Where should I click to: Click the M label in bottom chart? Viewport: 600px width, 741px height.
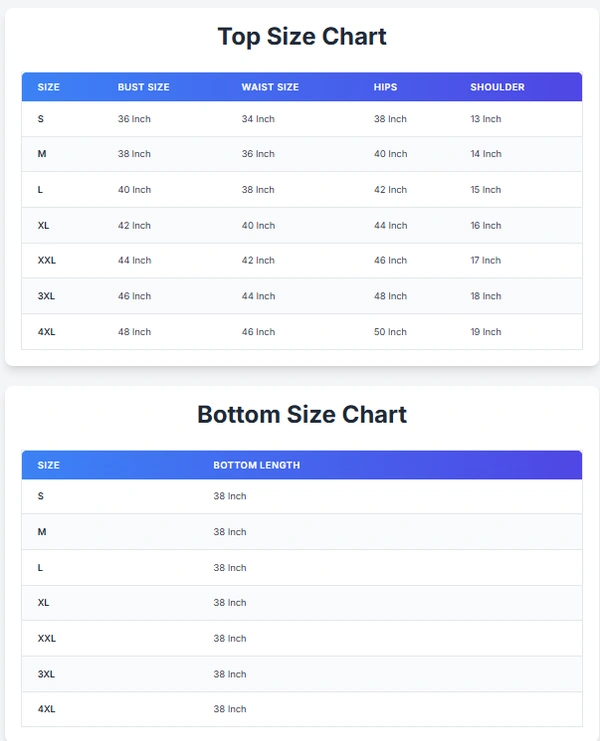point(42,532)
